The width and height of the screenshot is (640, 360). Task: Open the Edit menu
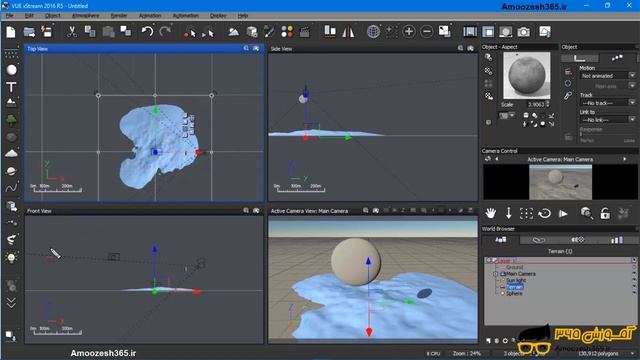point(29,16)
